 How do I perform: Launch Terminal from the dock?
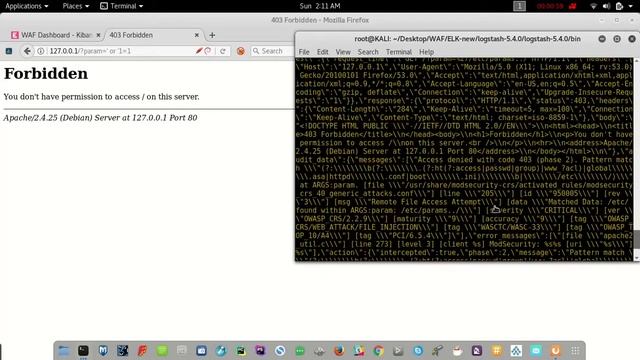(x=83, y=351)
